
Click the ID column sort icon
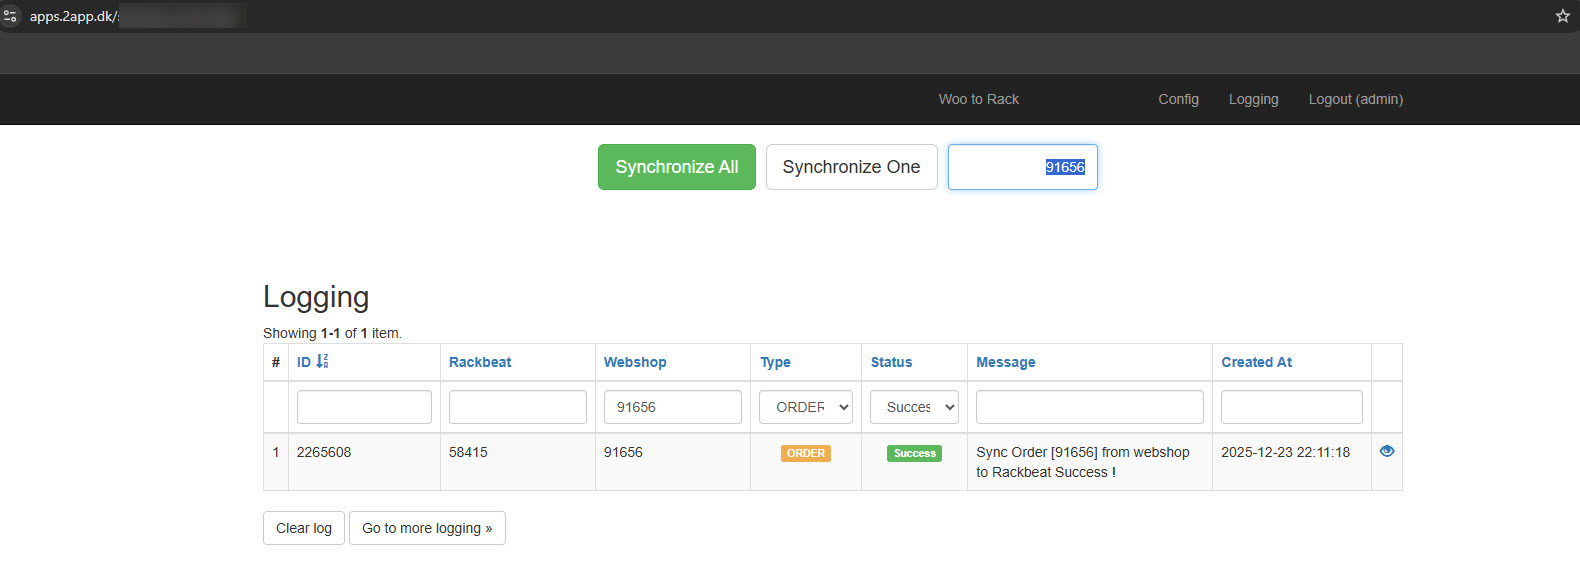pos(322,362)
